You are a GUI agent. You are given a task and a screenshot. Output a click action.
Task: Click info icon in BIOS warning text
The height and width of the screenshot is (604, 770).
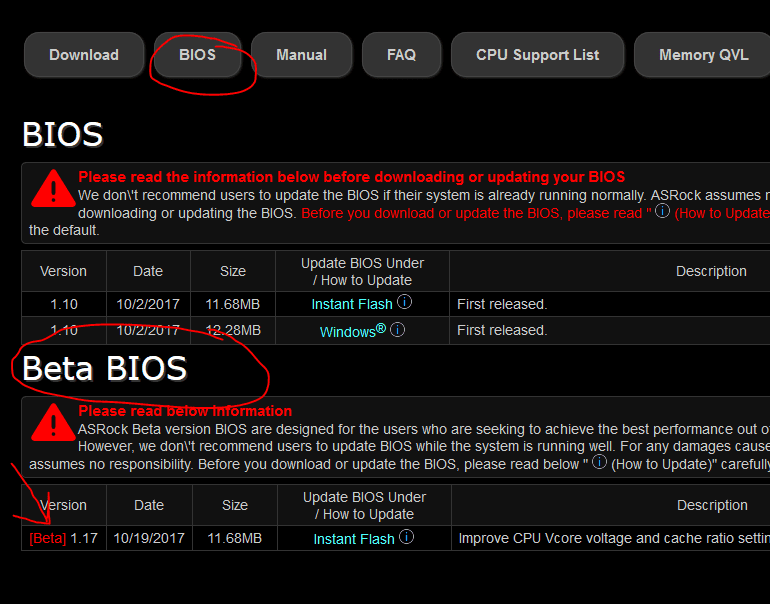662,211
